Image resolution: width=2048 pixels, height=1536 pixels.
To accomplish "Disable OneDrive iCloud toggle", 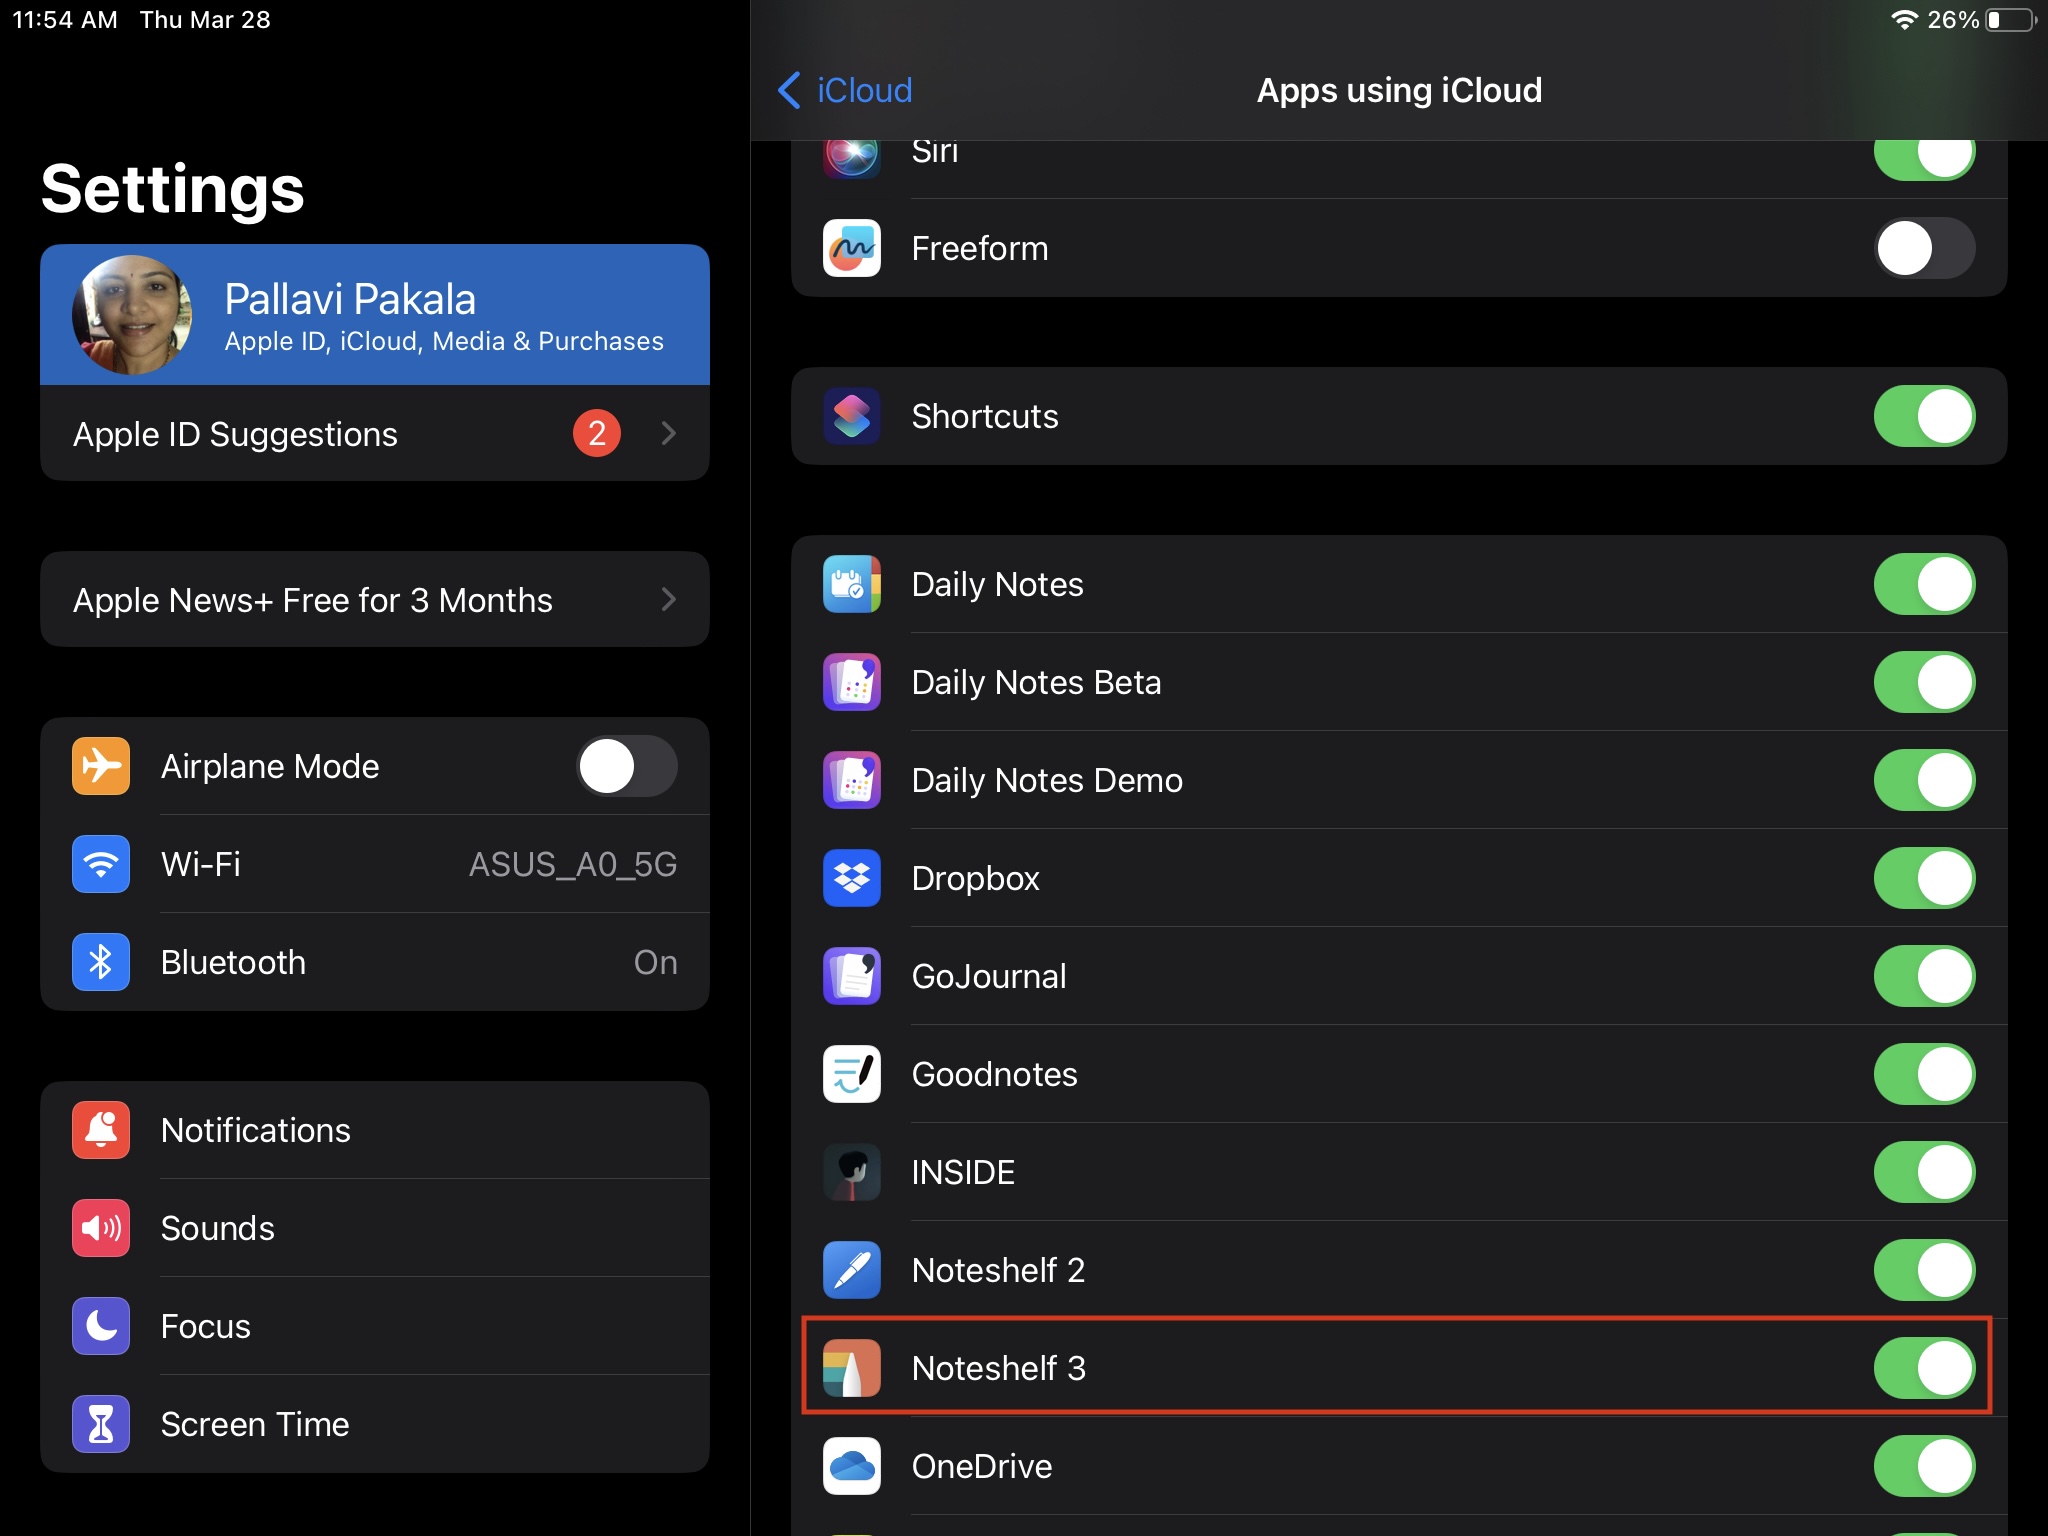I will coord(1924,1466).
